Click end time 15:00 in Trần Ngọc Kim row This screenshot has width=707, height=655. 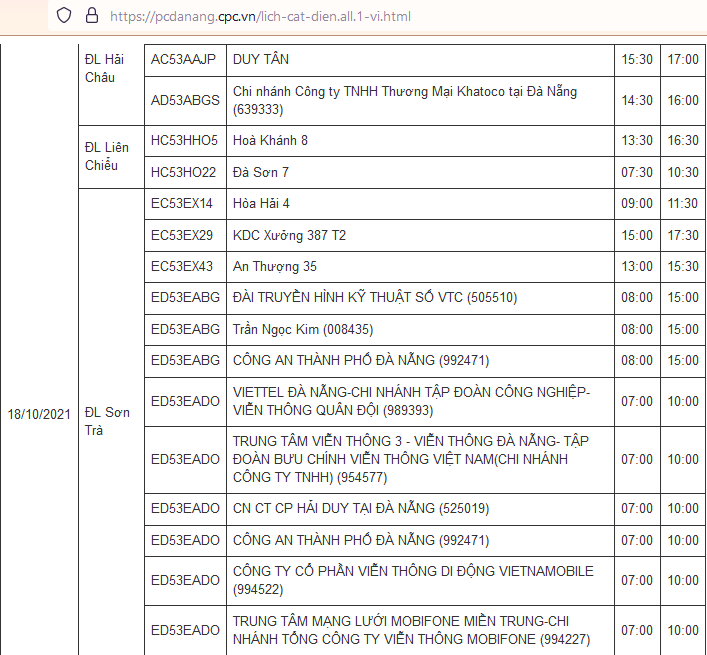[683, 330]
